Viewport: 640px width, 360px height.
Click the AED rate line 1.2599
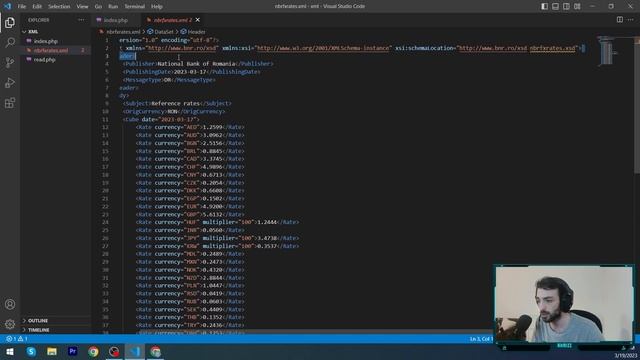tap(190, 127)
